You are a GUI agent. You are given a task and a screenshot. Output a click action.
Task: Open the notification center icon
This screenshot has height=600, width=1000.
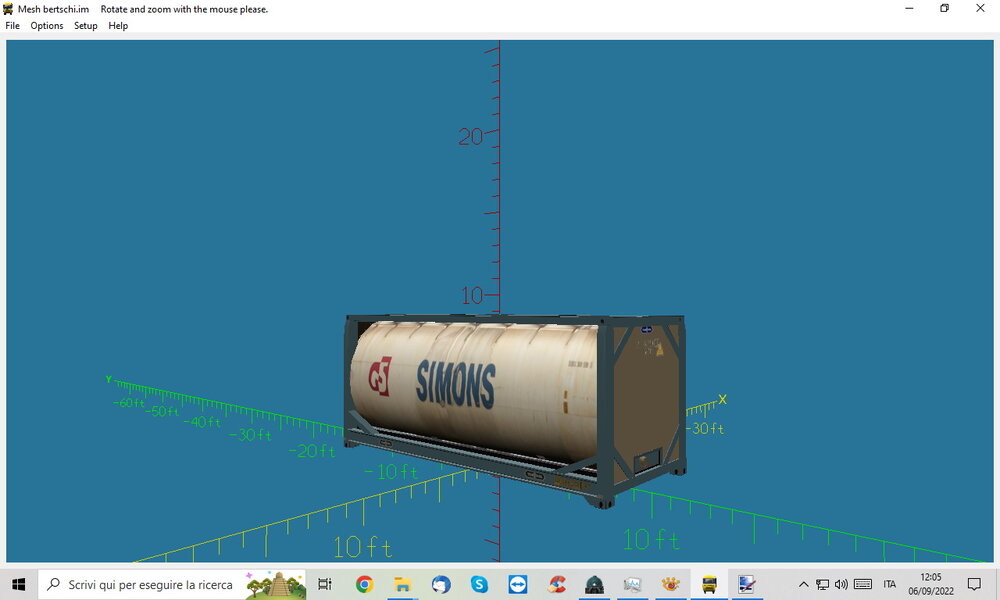click(x=974, y=584)
